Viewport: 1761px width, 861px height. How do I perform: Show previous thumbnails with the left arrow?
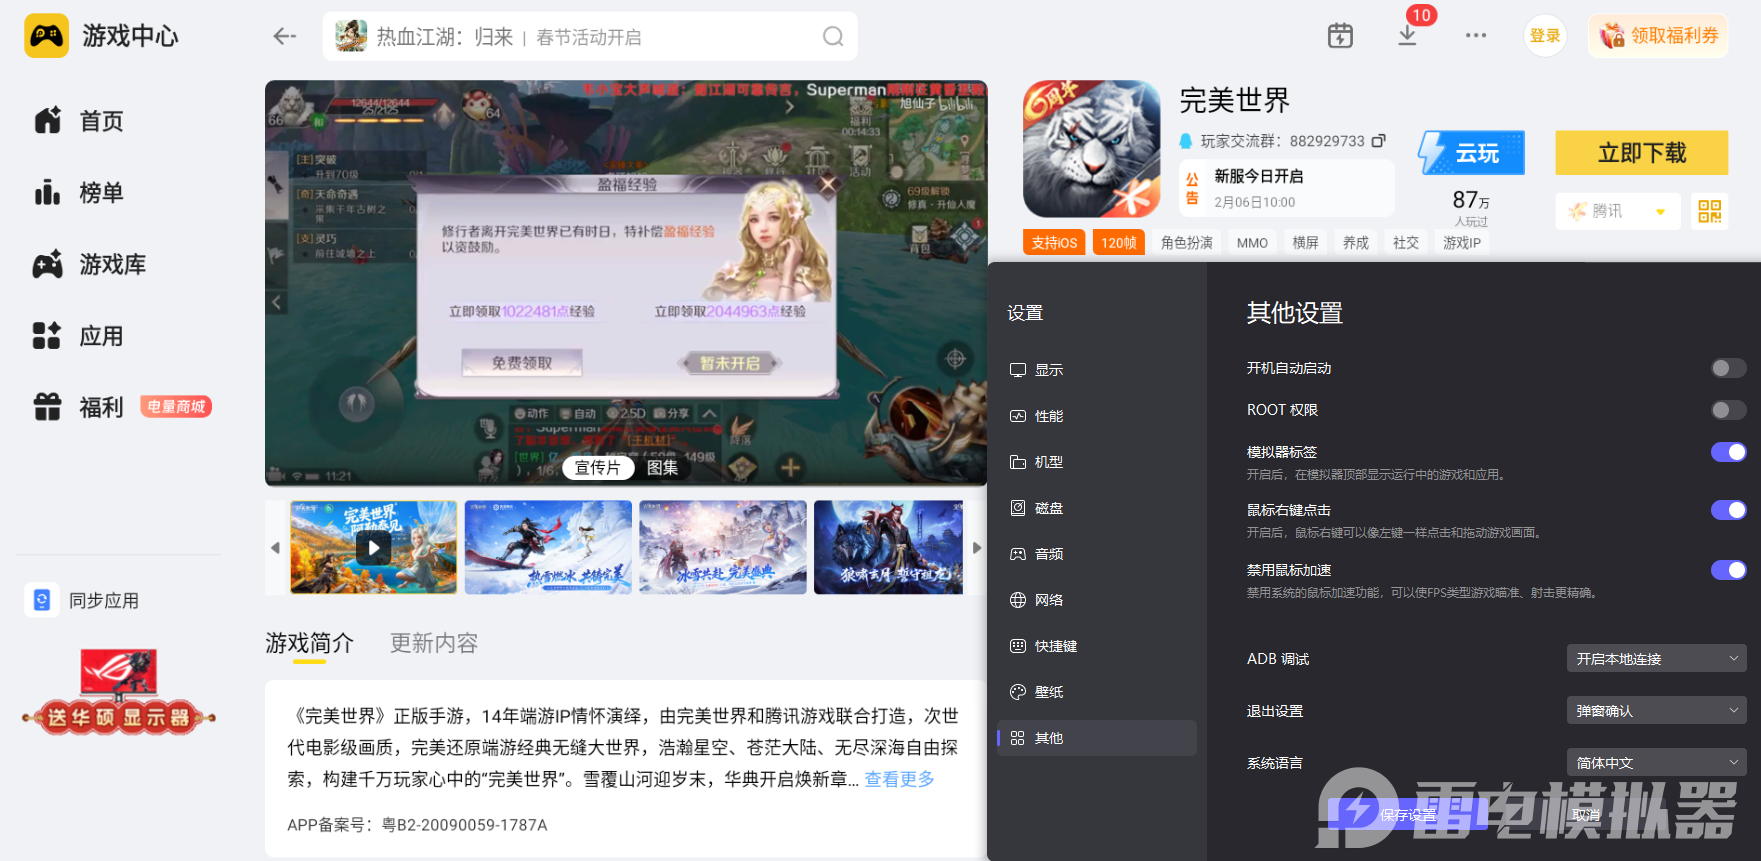[x=275, y=548]
